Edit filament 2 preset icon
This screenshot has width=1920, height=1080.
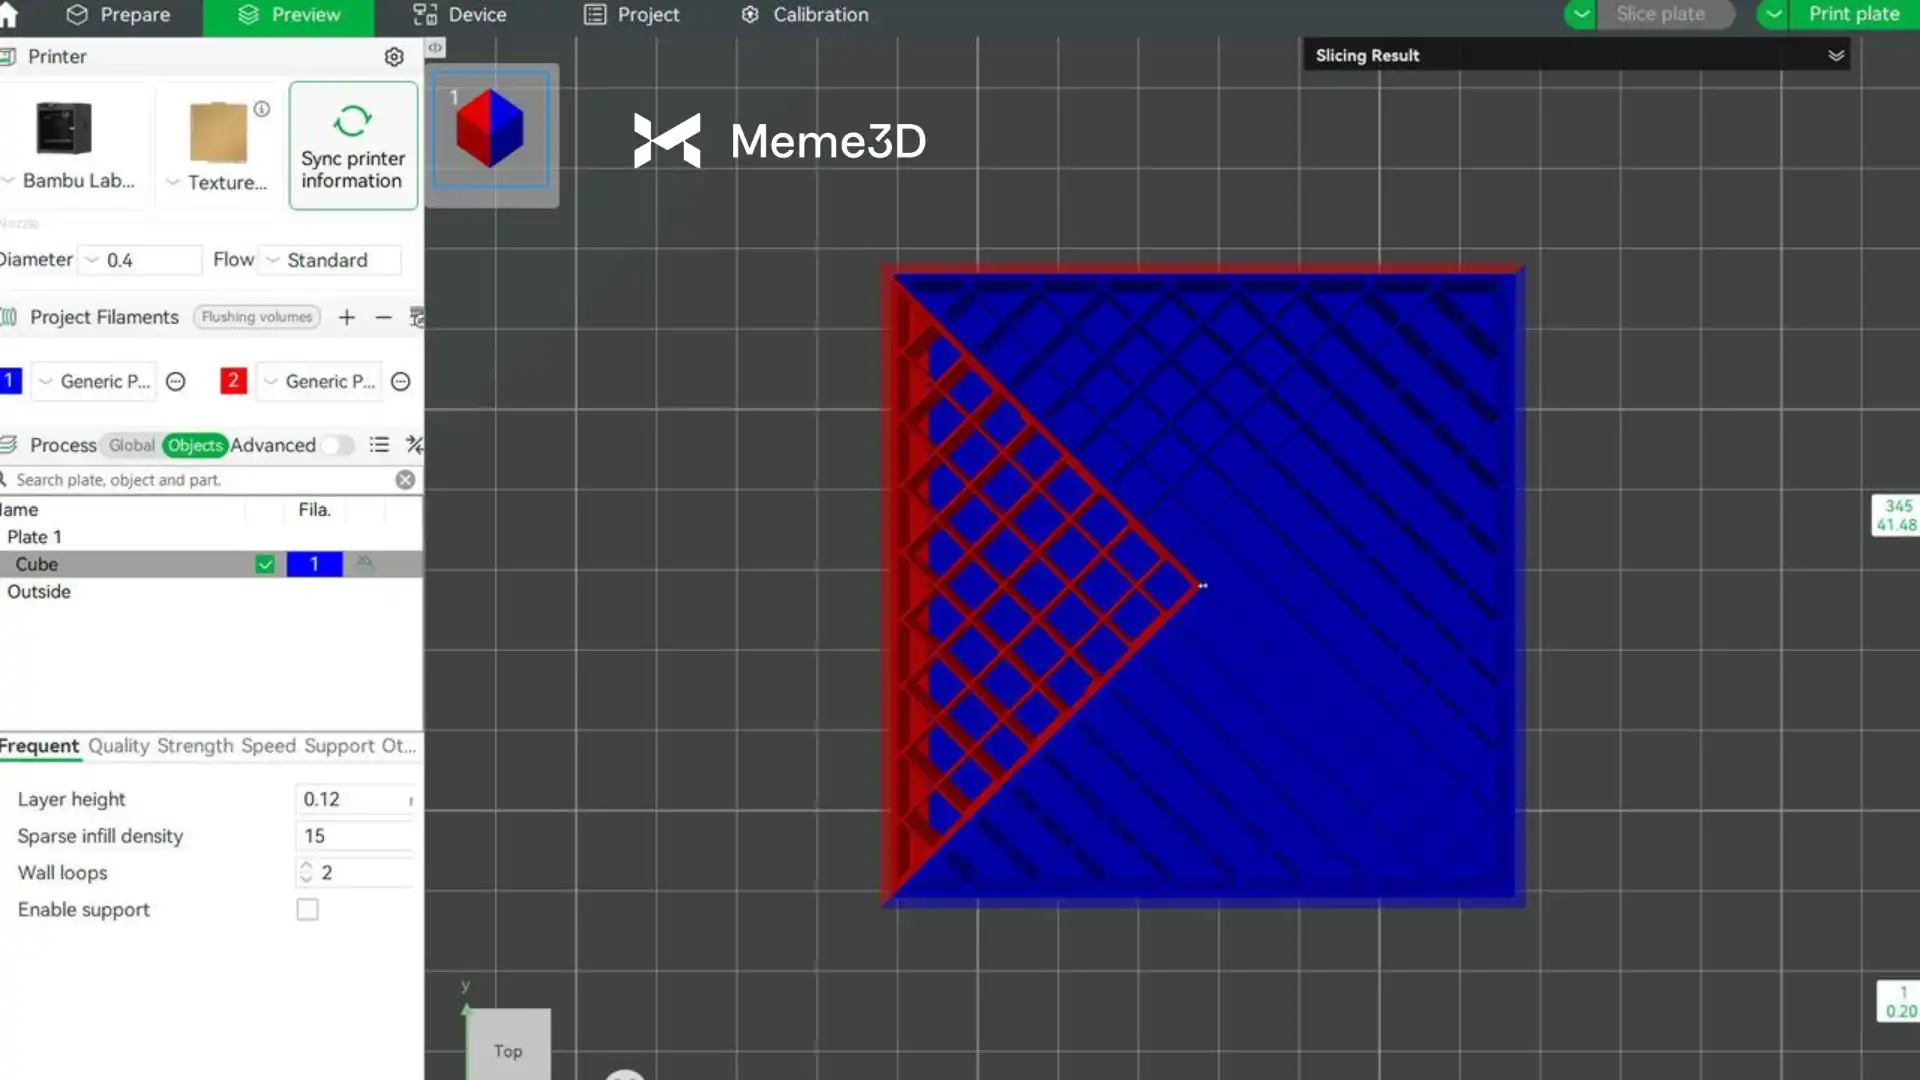pos(401,382)
